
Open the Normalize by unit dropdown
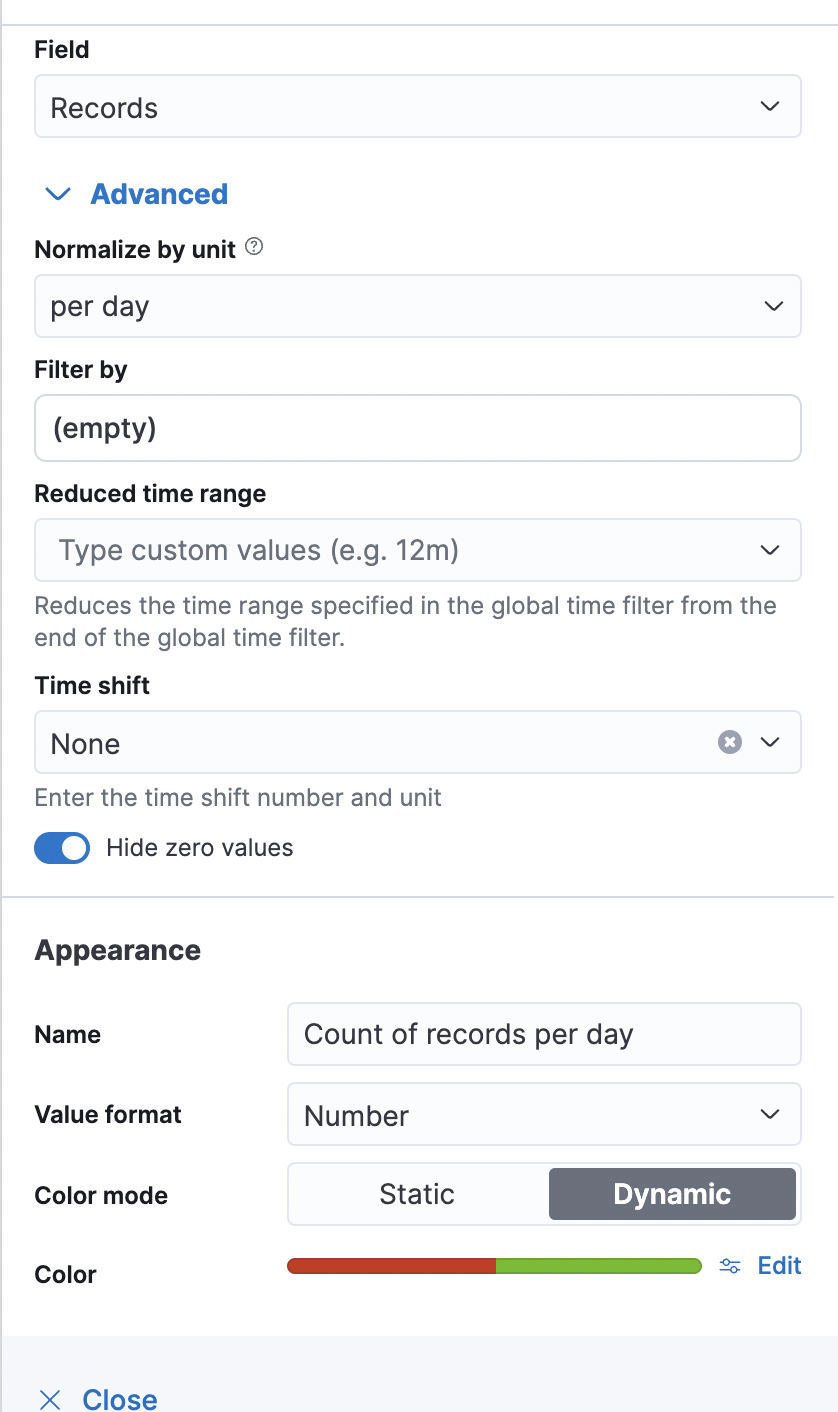417,306
